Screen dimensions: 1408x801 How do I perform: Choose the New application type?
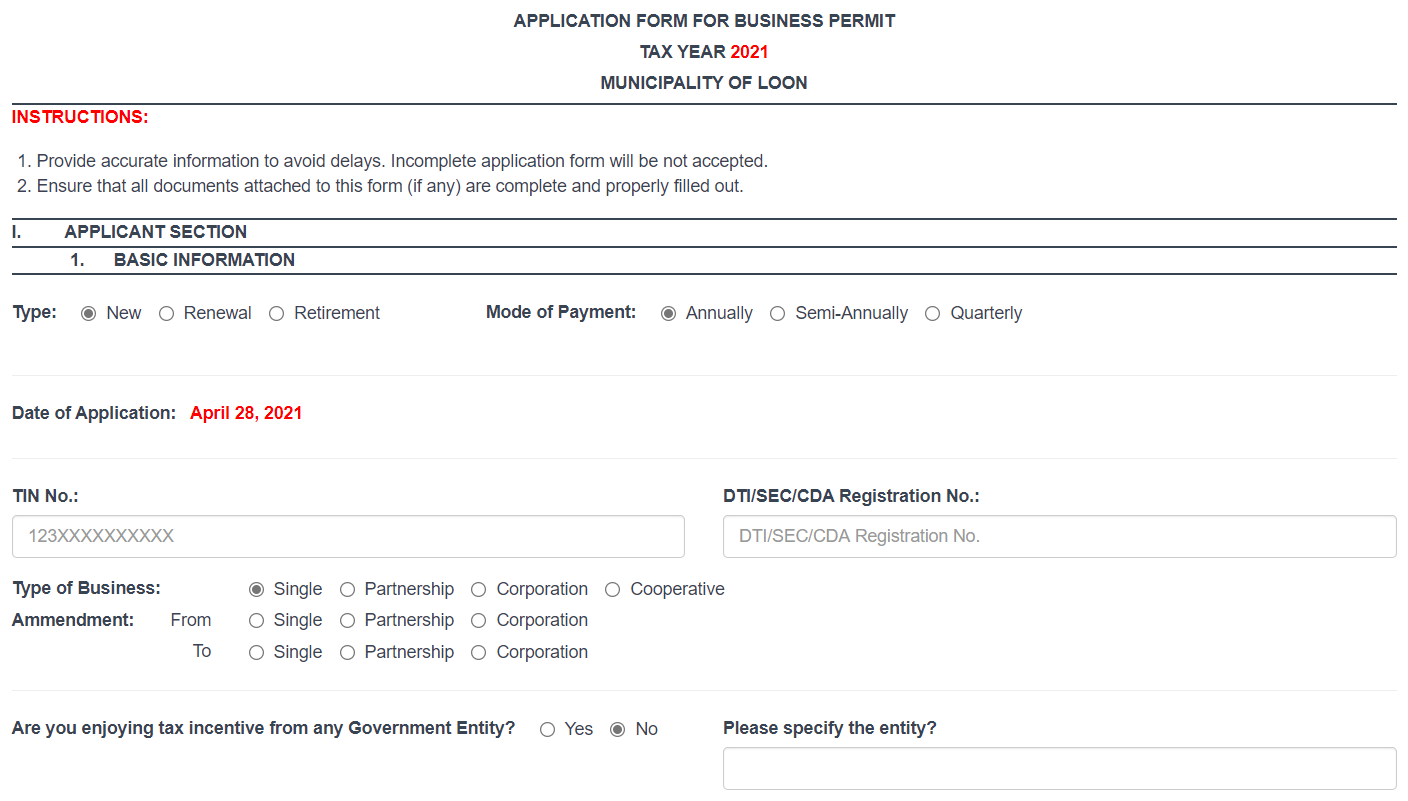pyautogui.click(x=89, y=314)
